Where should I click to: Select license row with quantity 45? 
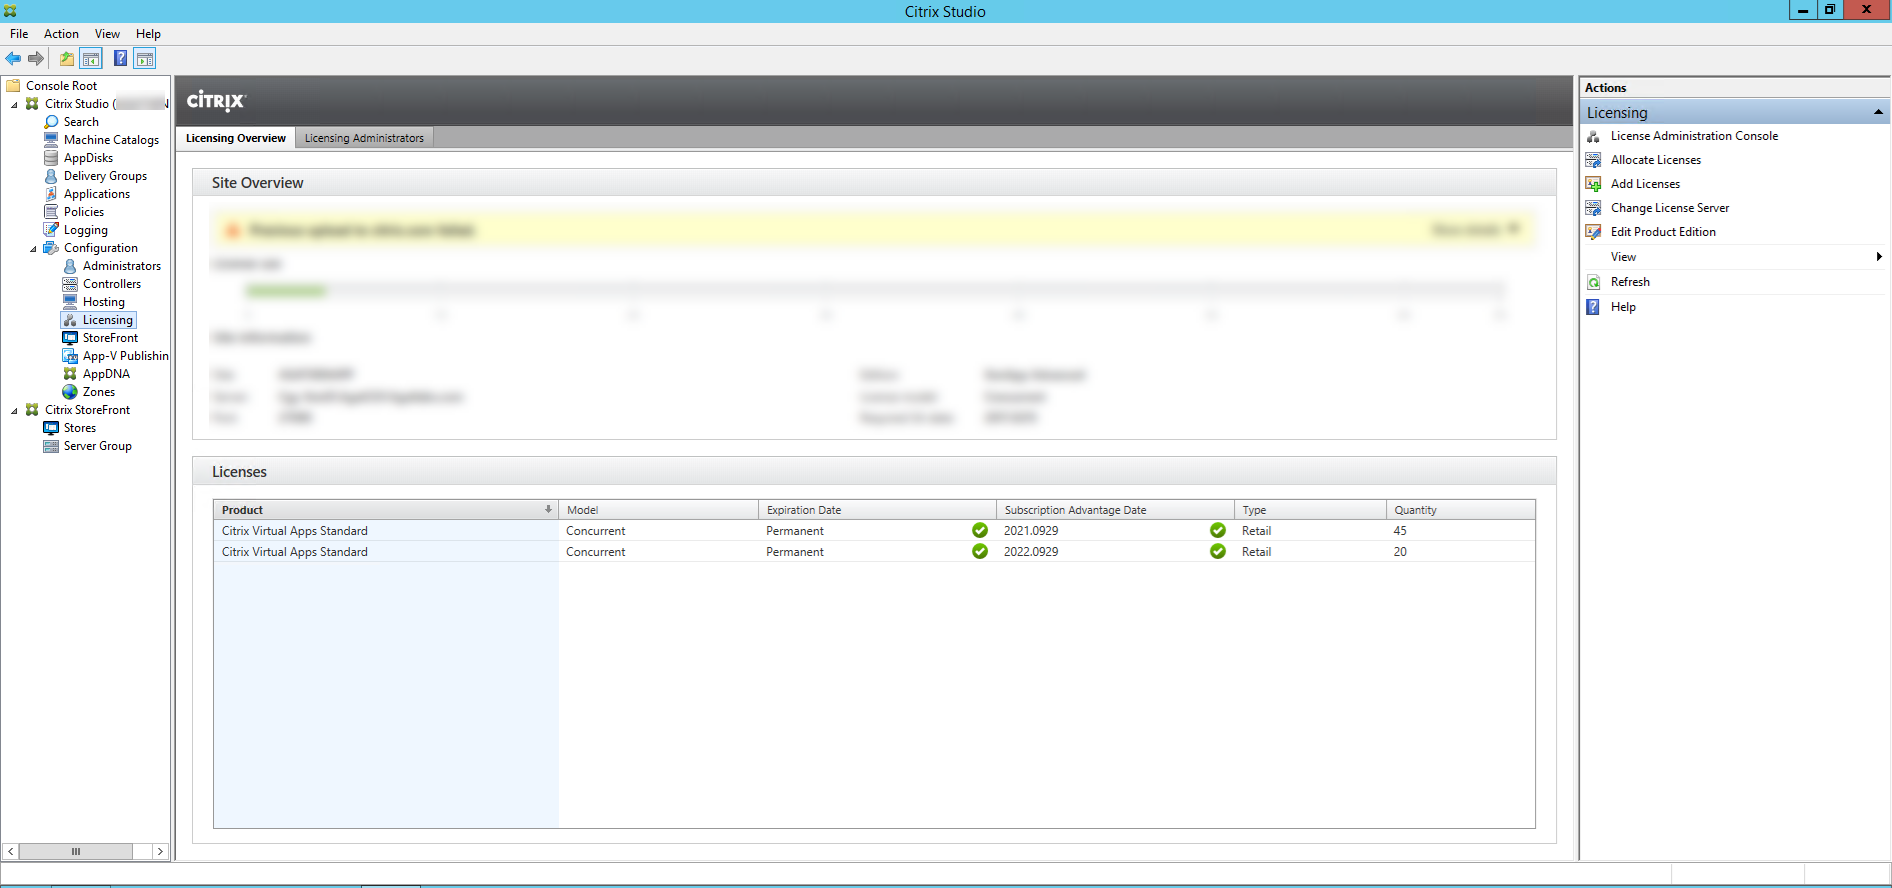coord(874,531)
